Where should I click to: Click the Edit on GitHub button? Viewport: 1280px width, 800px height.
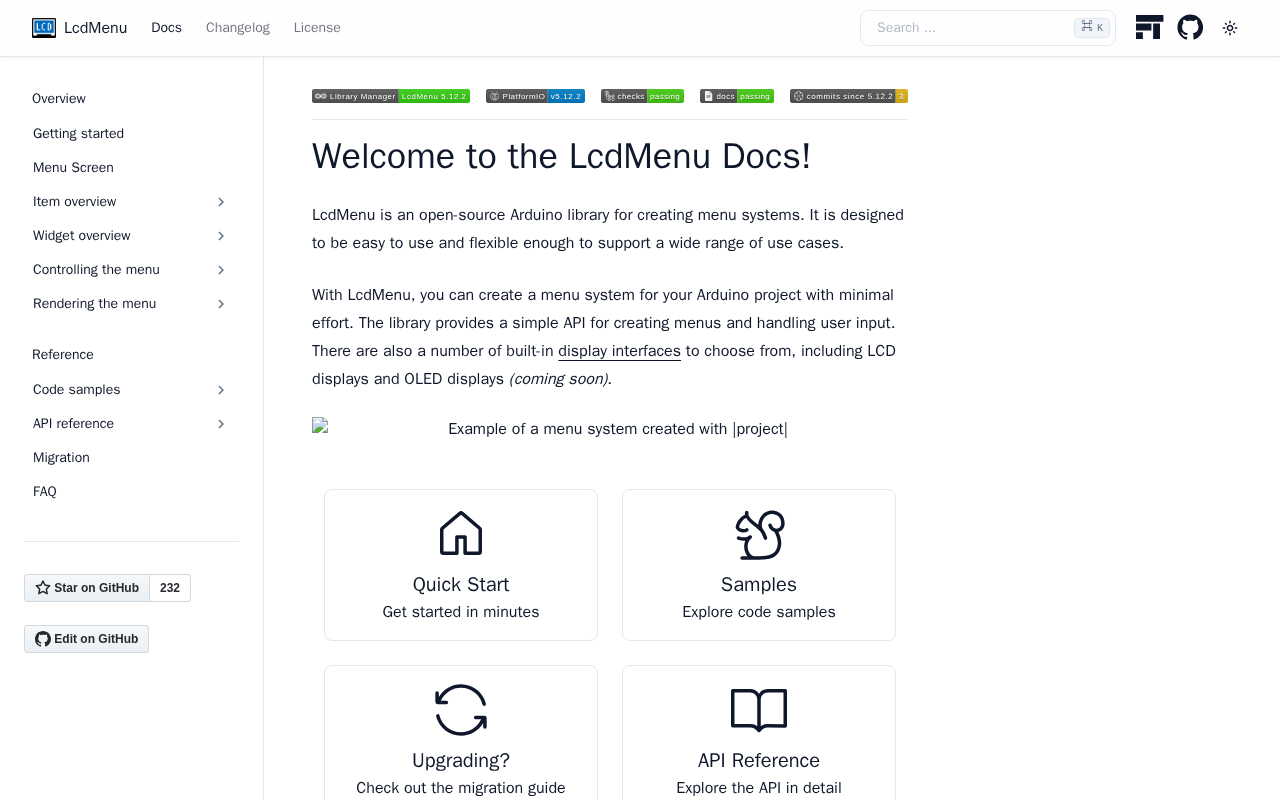coord(86,639)
